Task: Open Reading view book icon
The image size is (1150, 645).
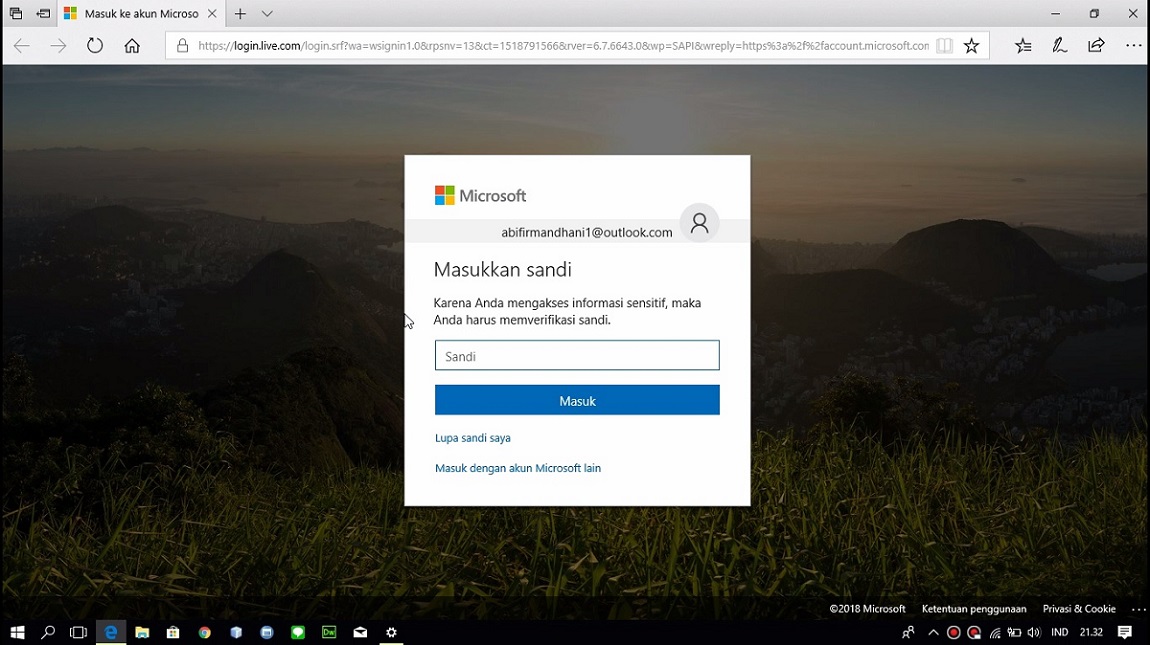Action: click(x=944, y=46)
